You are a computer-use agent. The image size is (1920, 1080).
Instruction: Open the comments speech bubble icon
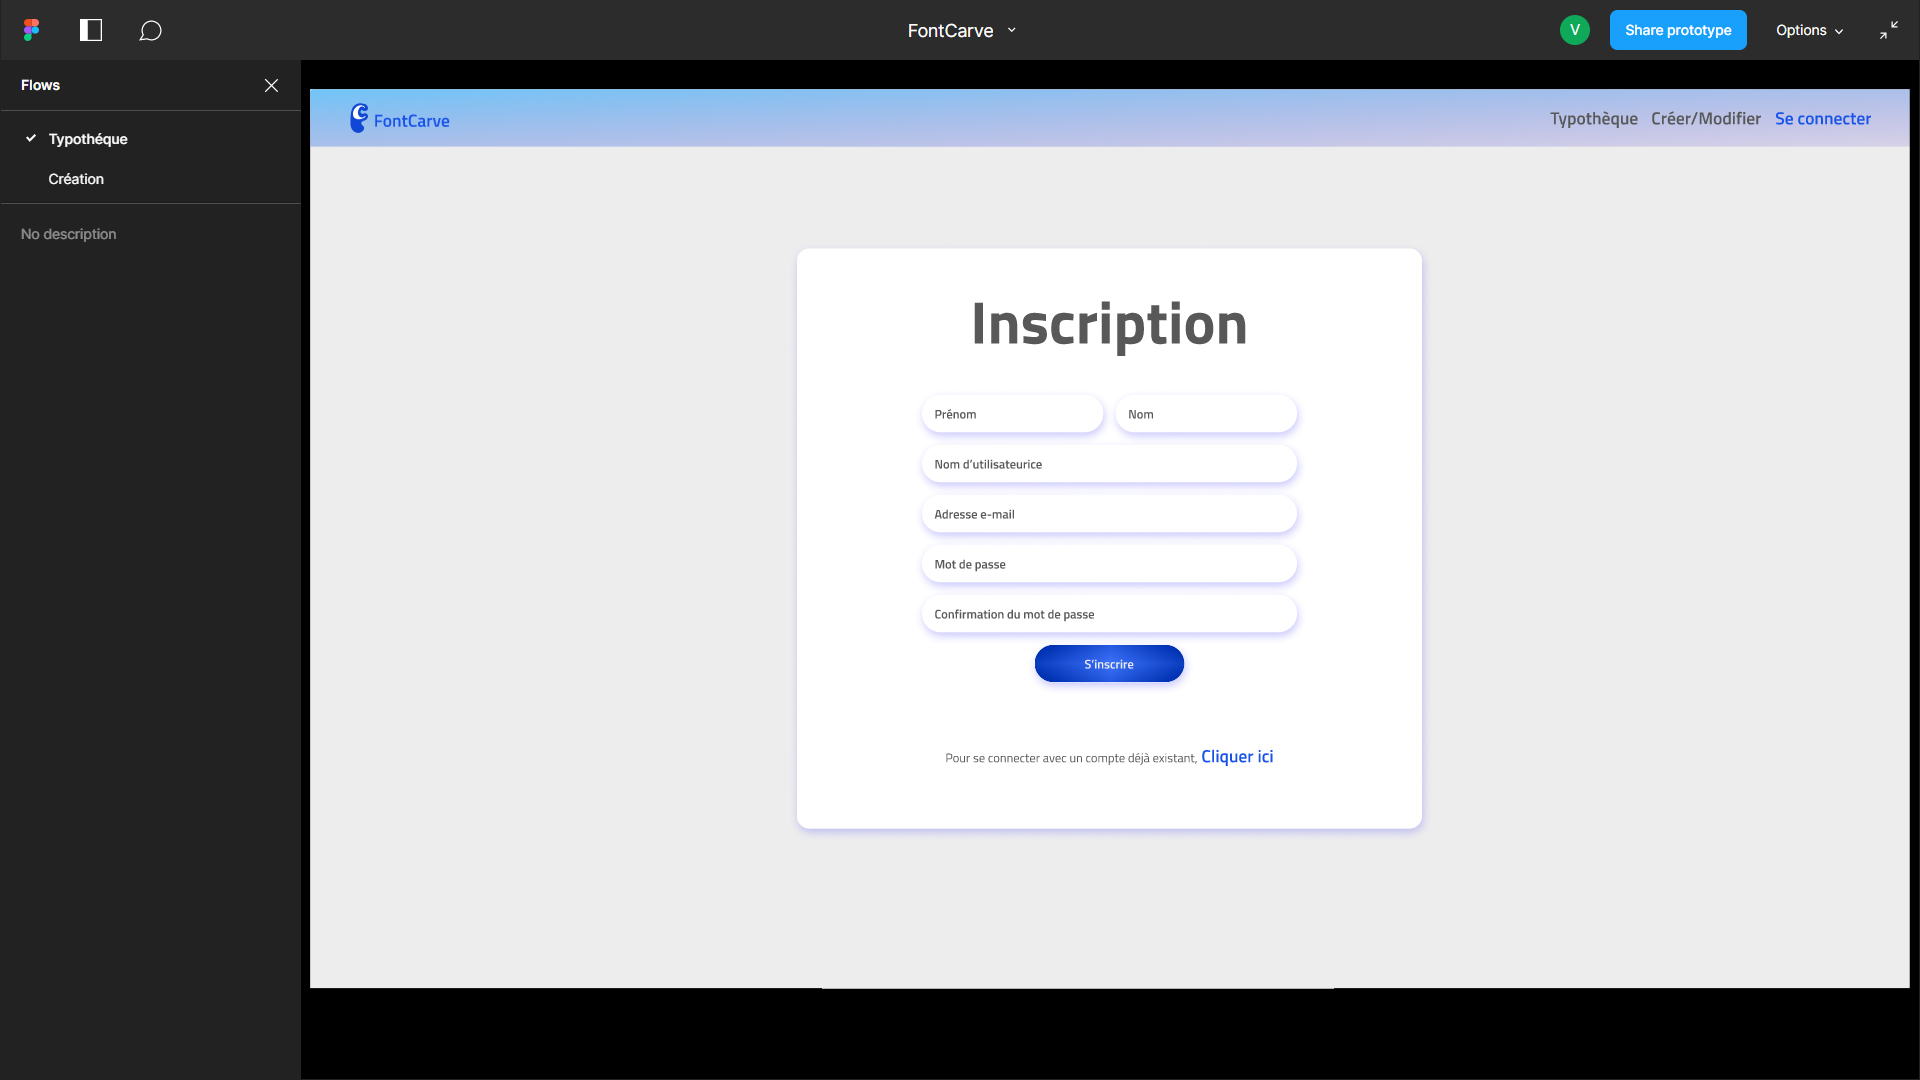[x=150, y=31]
